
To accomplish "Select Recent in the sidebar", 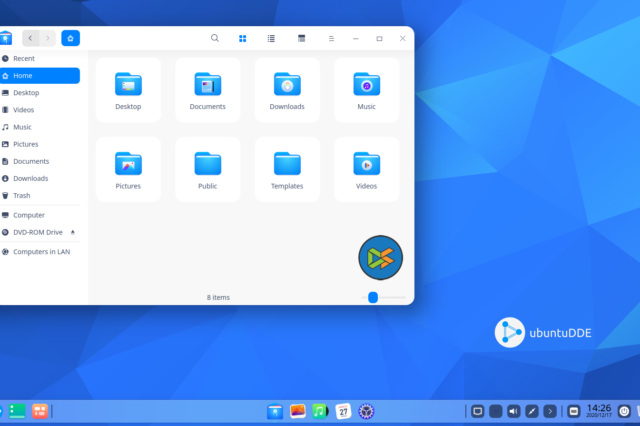I will tap(23, 59).
